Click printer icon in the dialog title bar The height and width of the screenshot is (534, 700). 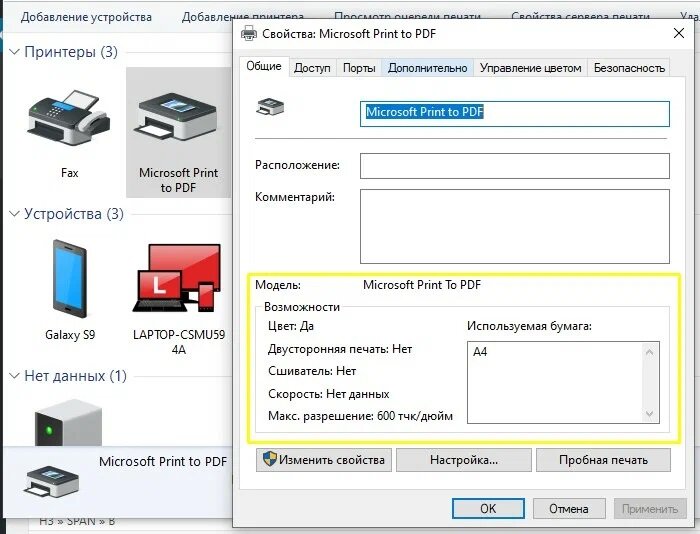(249, 33)
